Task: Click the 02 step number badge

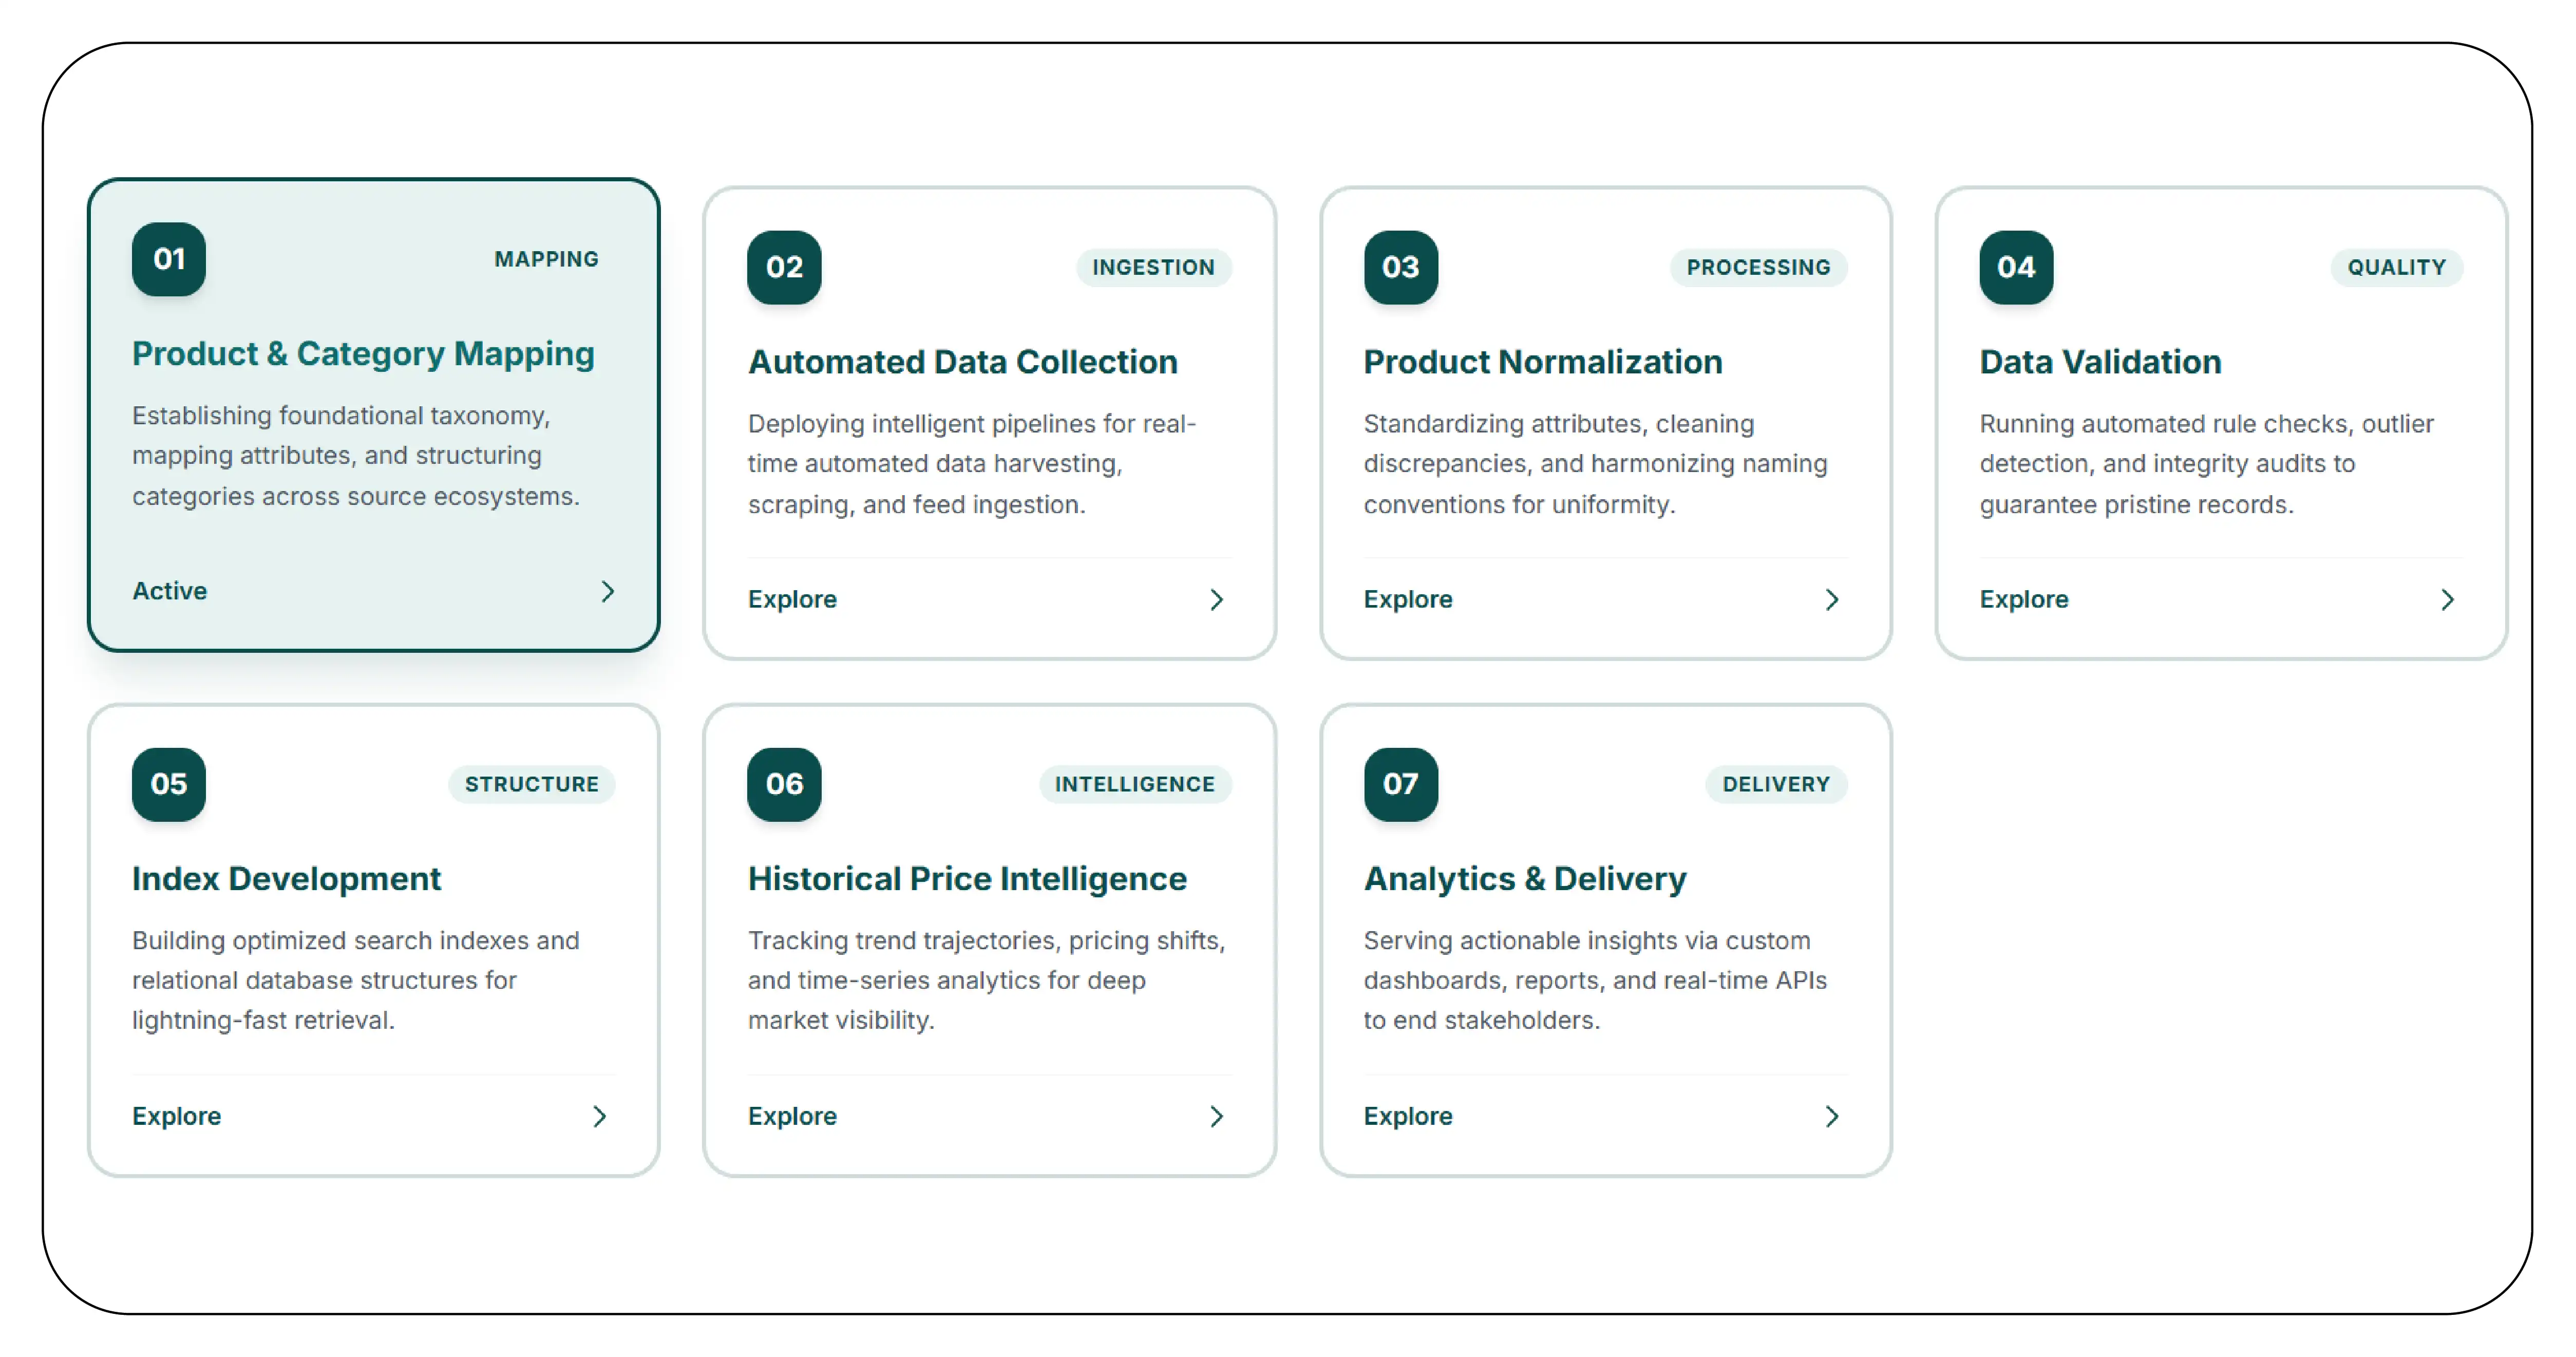Action: pos(785,267)
